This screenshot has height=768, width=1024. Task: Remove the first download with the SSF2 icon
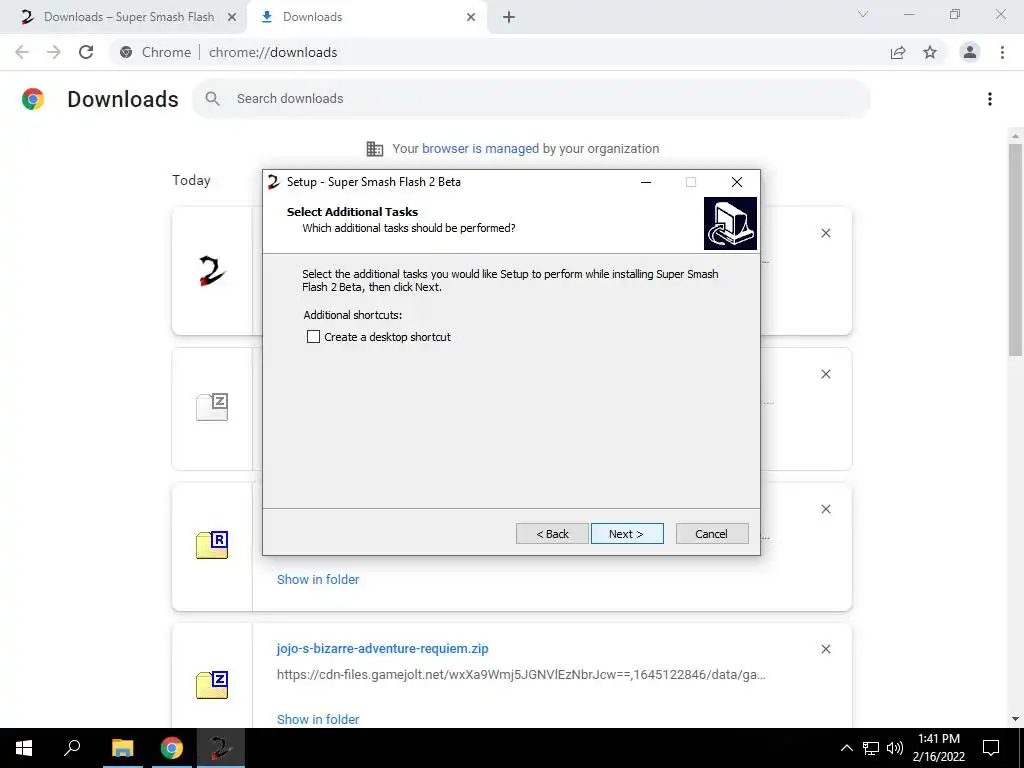pos(825,233)
